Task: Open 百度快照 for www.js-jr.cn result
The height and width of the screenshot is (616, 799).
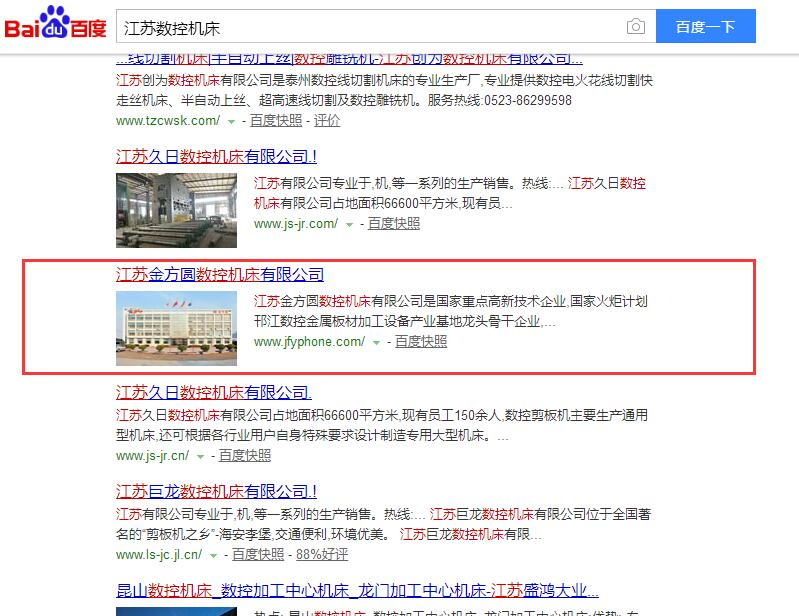Action: (x=245, y=456)
